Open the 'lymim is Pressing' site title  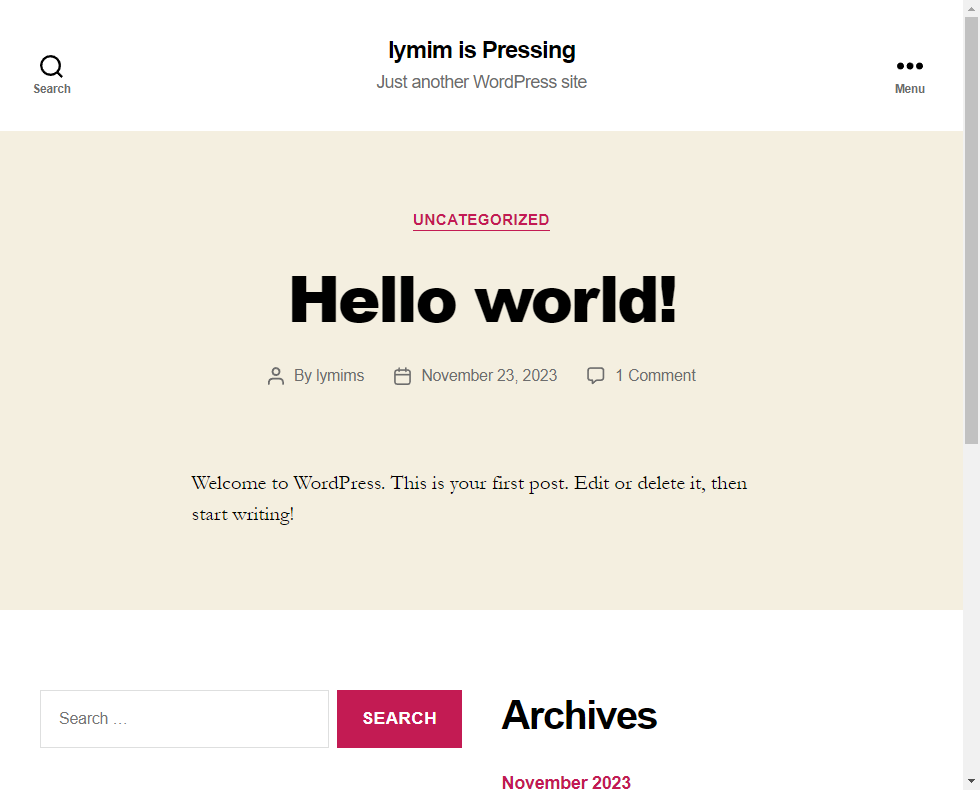(x=482, y=50)
